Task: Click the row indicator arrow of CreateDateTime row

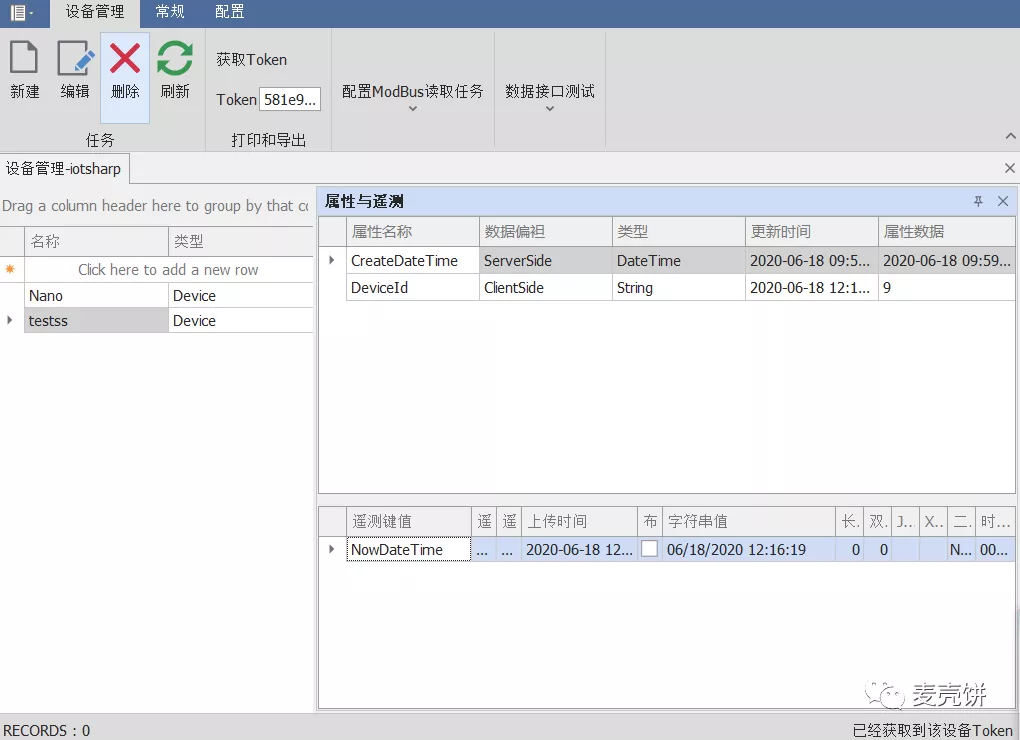Action: 332,260
